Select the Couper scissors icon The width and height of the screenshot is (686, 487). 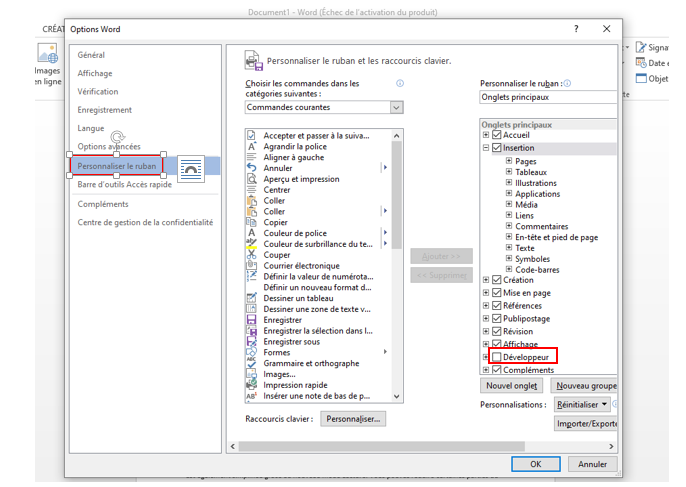tap(252, 255)
